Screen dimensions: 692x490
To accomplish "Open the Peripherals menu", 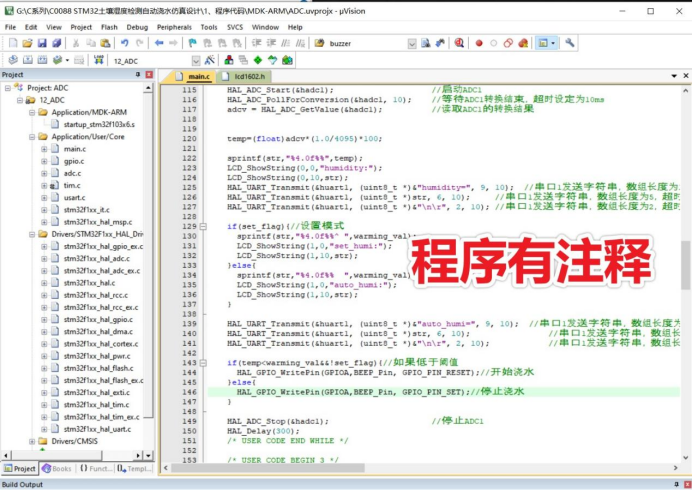I will 176,27.
